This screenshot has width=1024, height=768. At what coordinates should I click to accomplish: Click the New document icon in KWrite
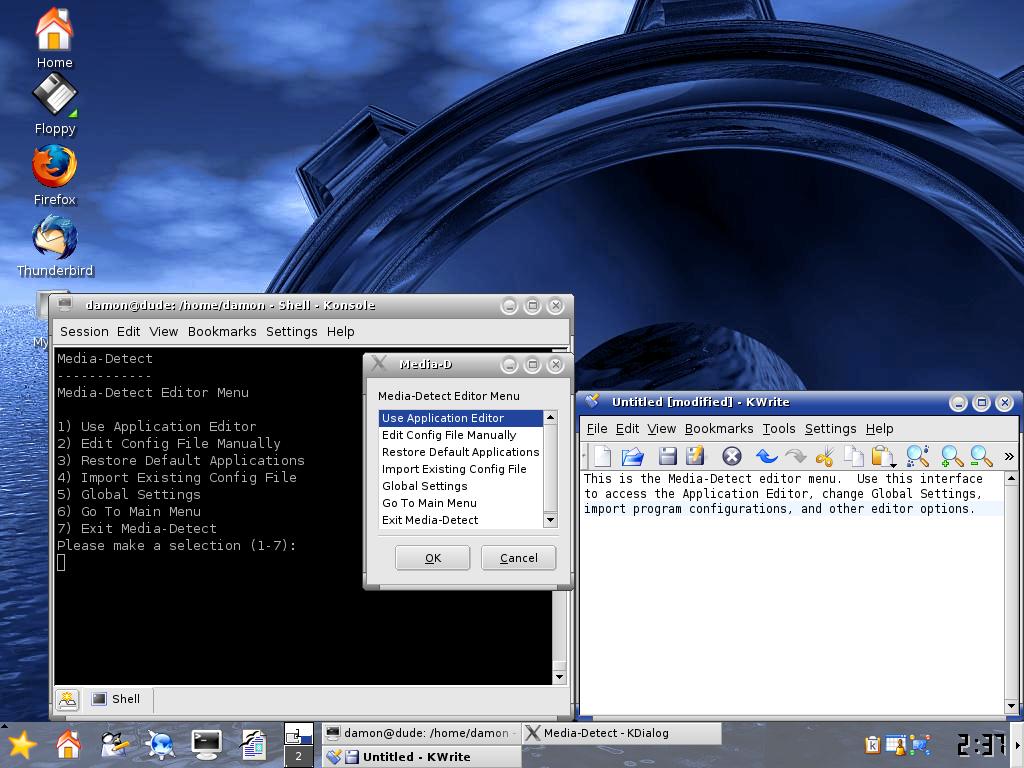(603, 456)
